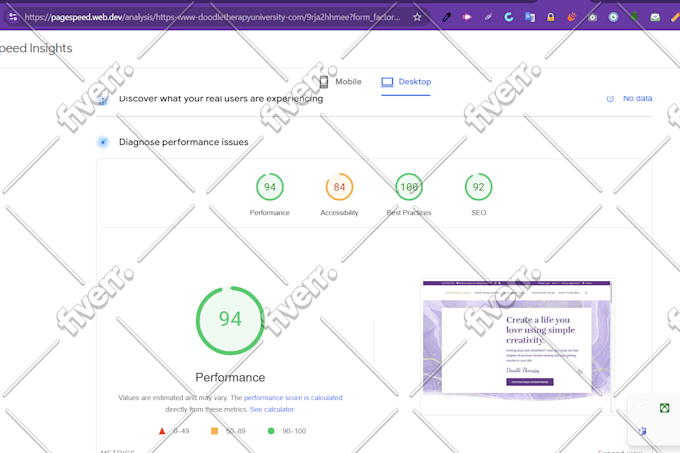Switch to the Mobile tab
Screen dimensions: 680x453
[x=340, y=81]
